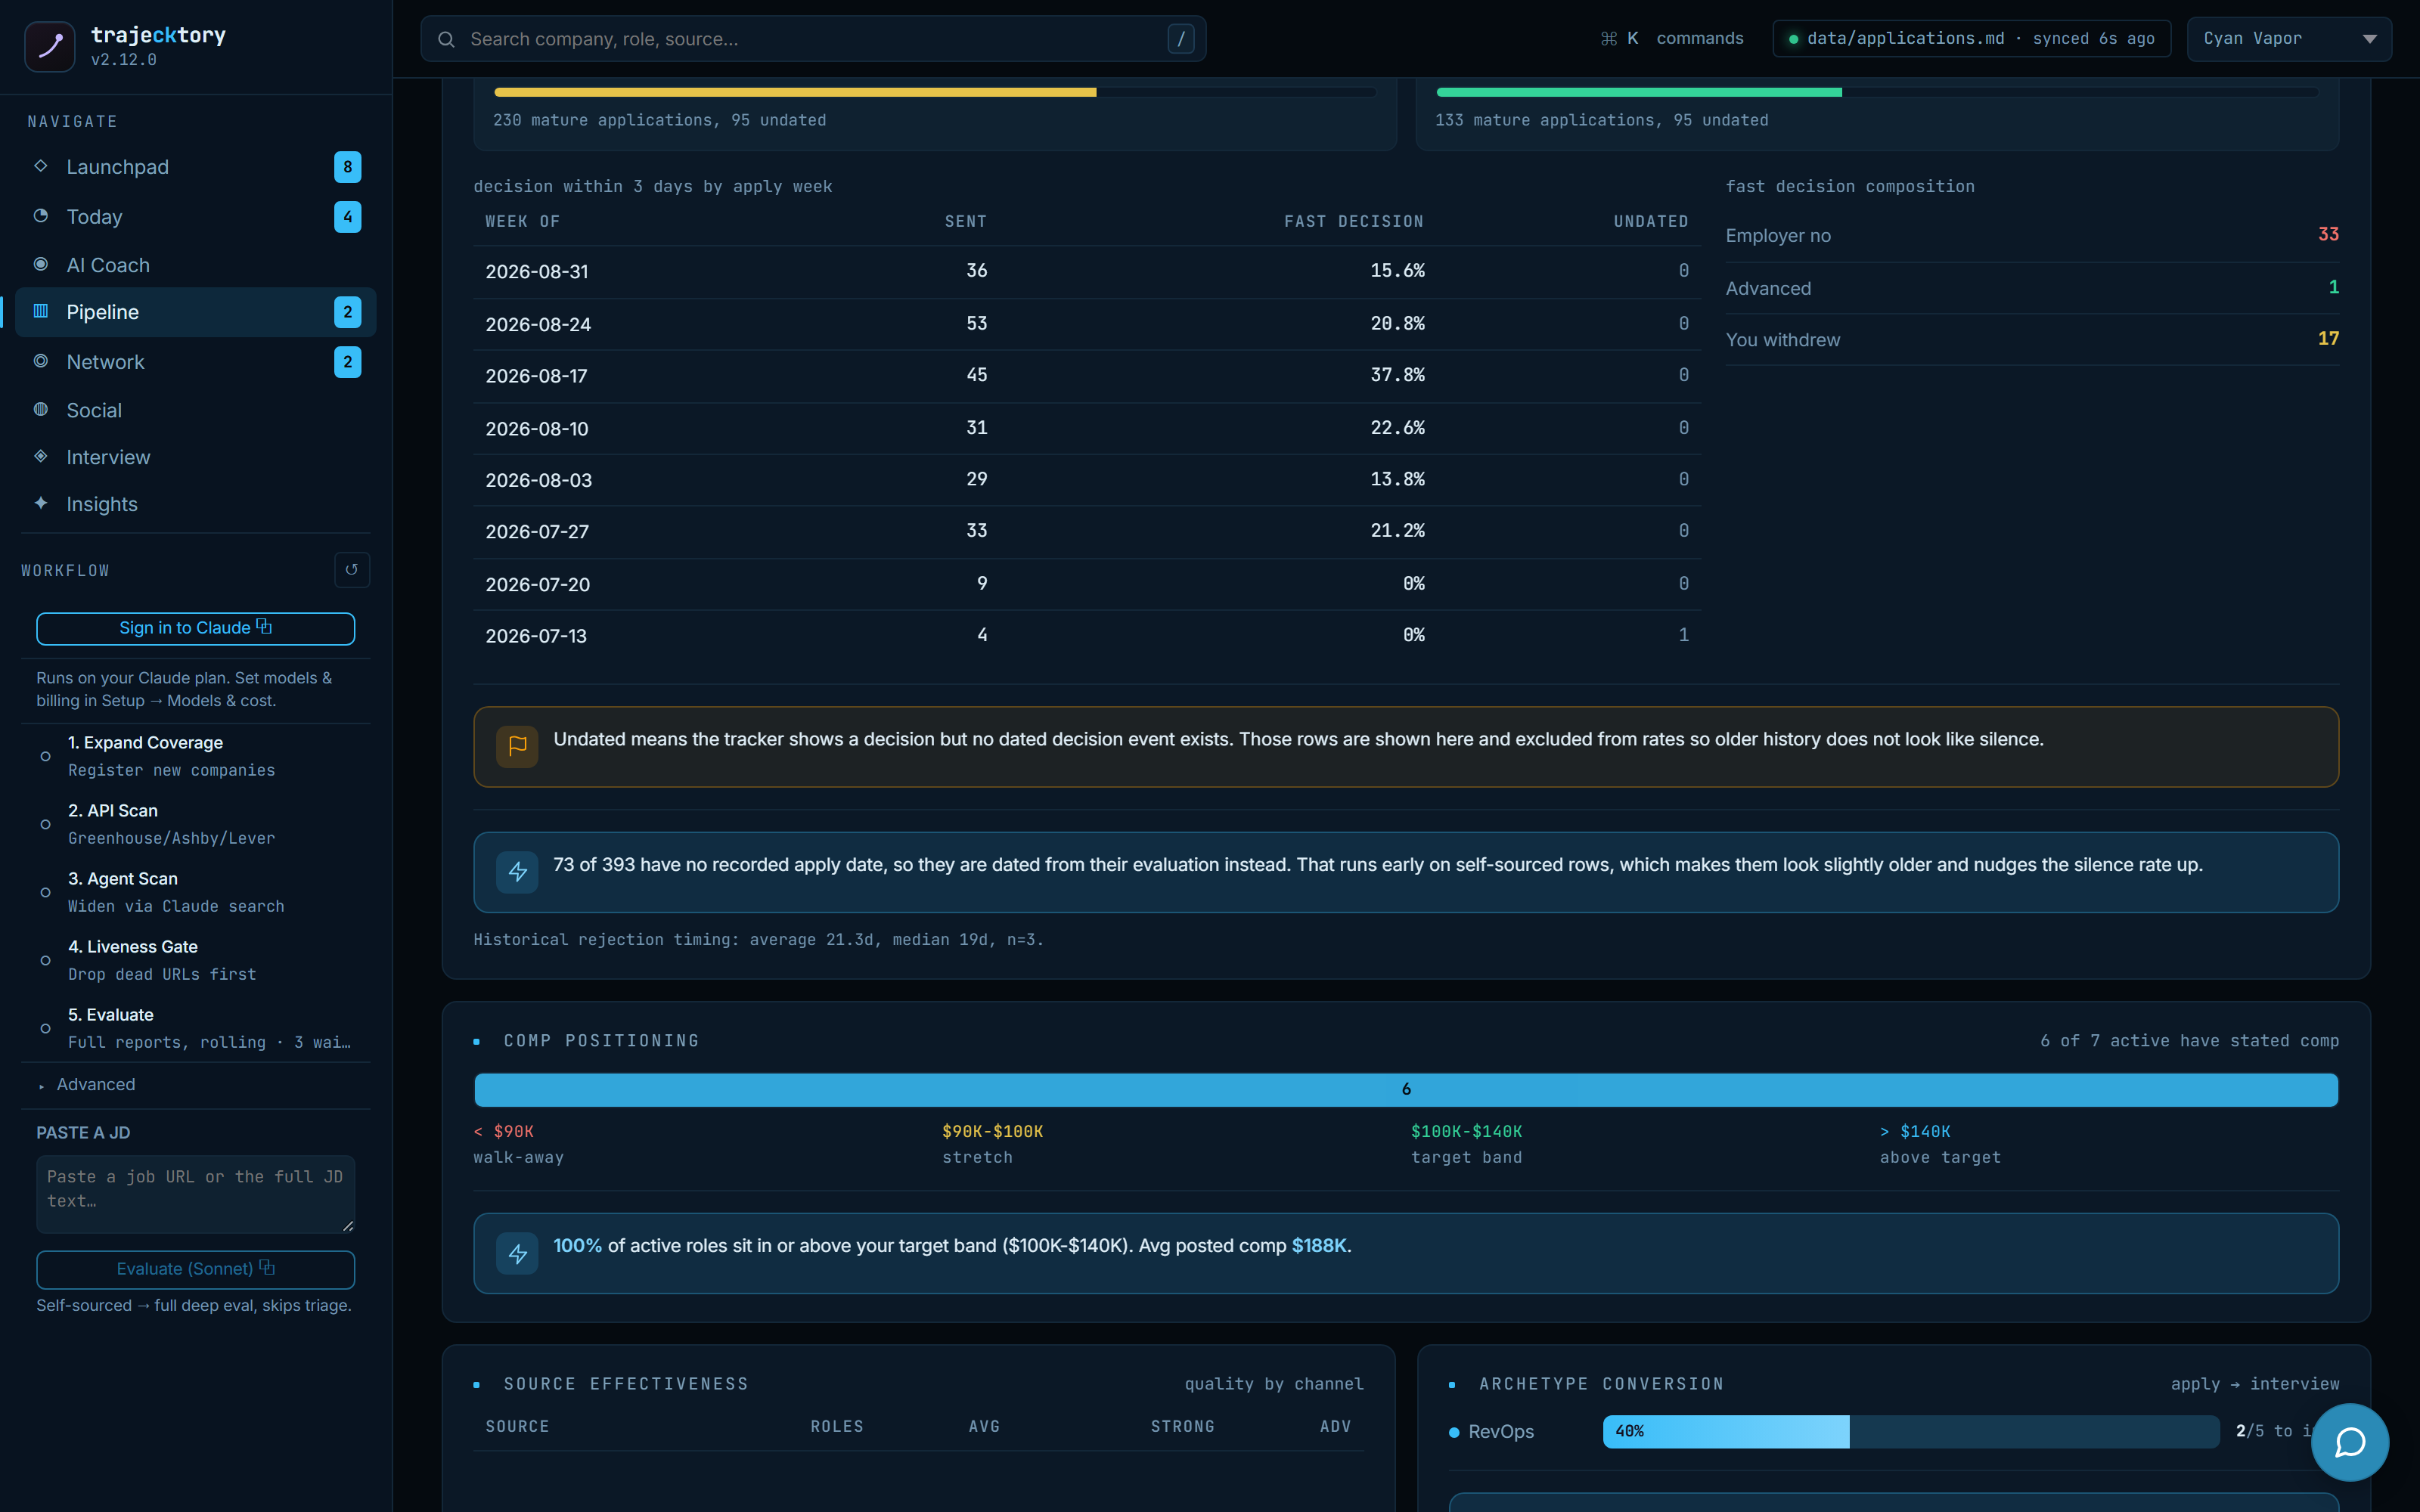Screen dimensions: 2420x1512
Task: Select the Liveness Gate step circle
Action: pyautogui.click(x=45, y=960)
